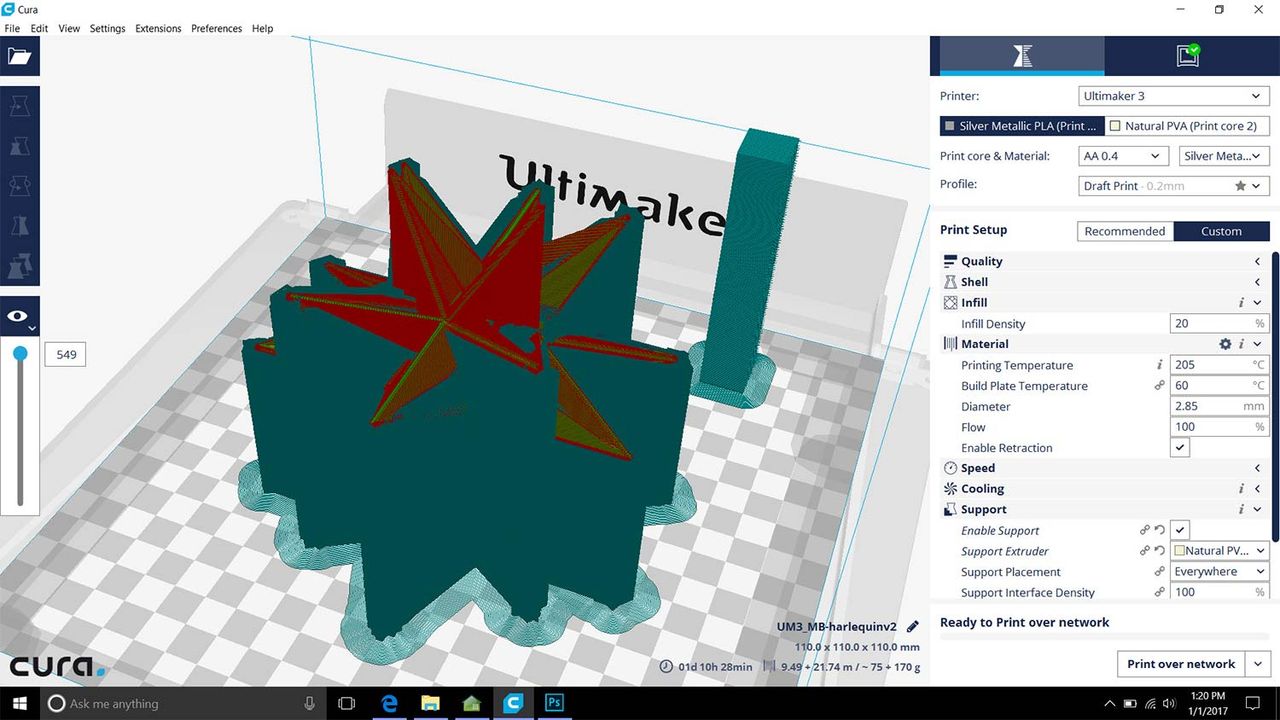Screen dimensions: 1280x720
Task: Edit the Printing Temperature field
Action: 1219,365
